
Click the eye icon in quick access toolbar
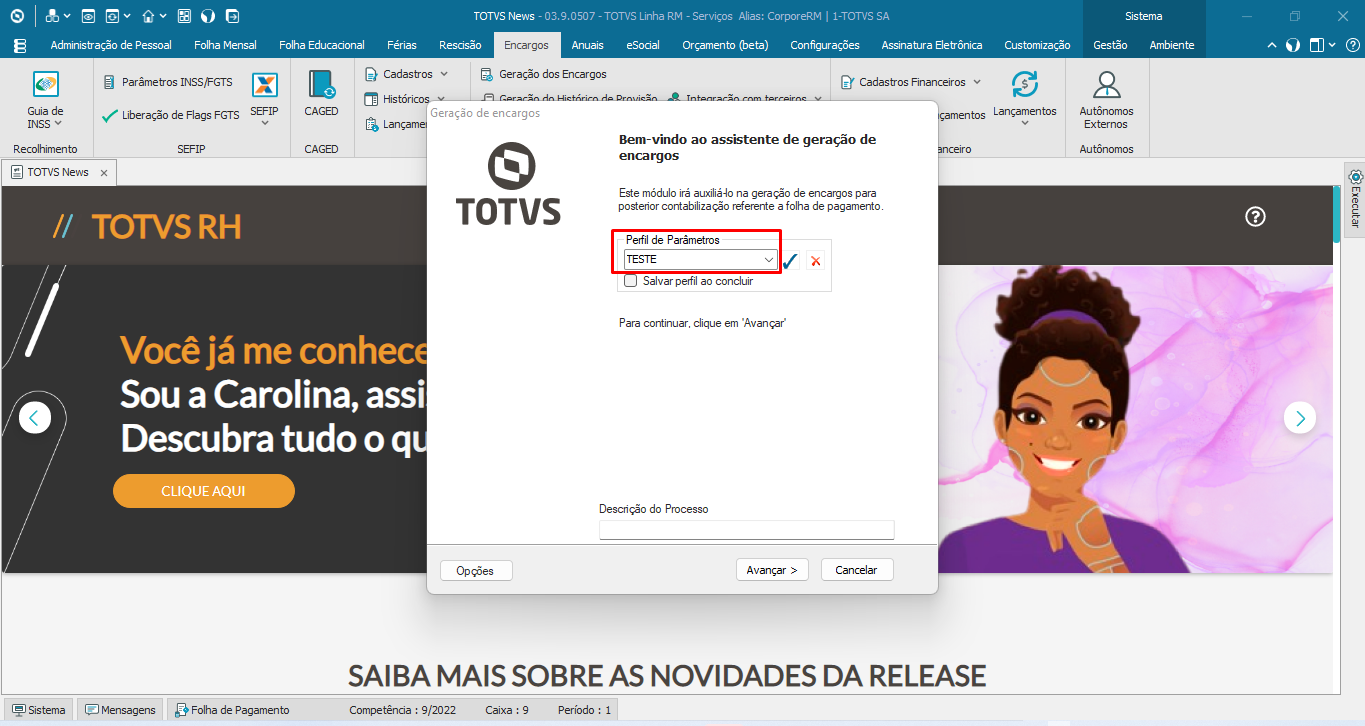pyautogui.click(x=88, y=16)
